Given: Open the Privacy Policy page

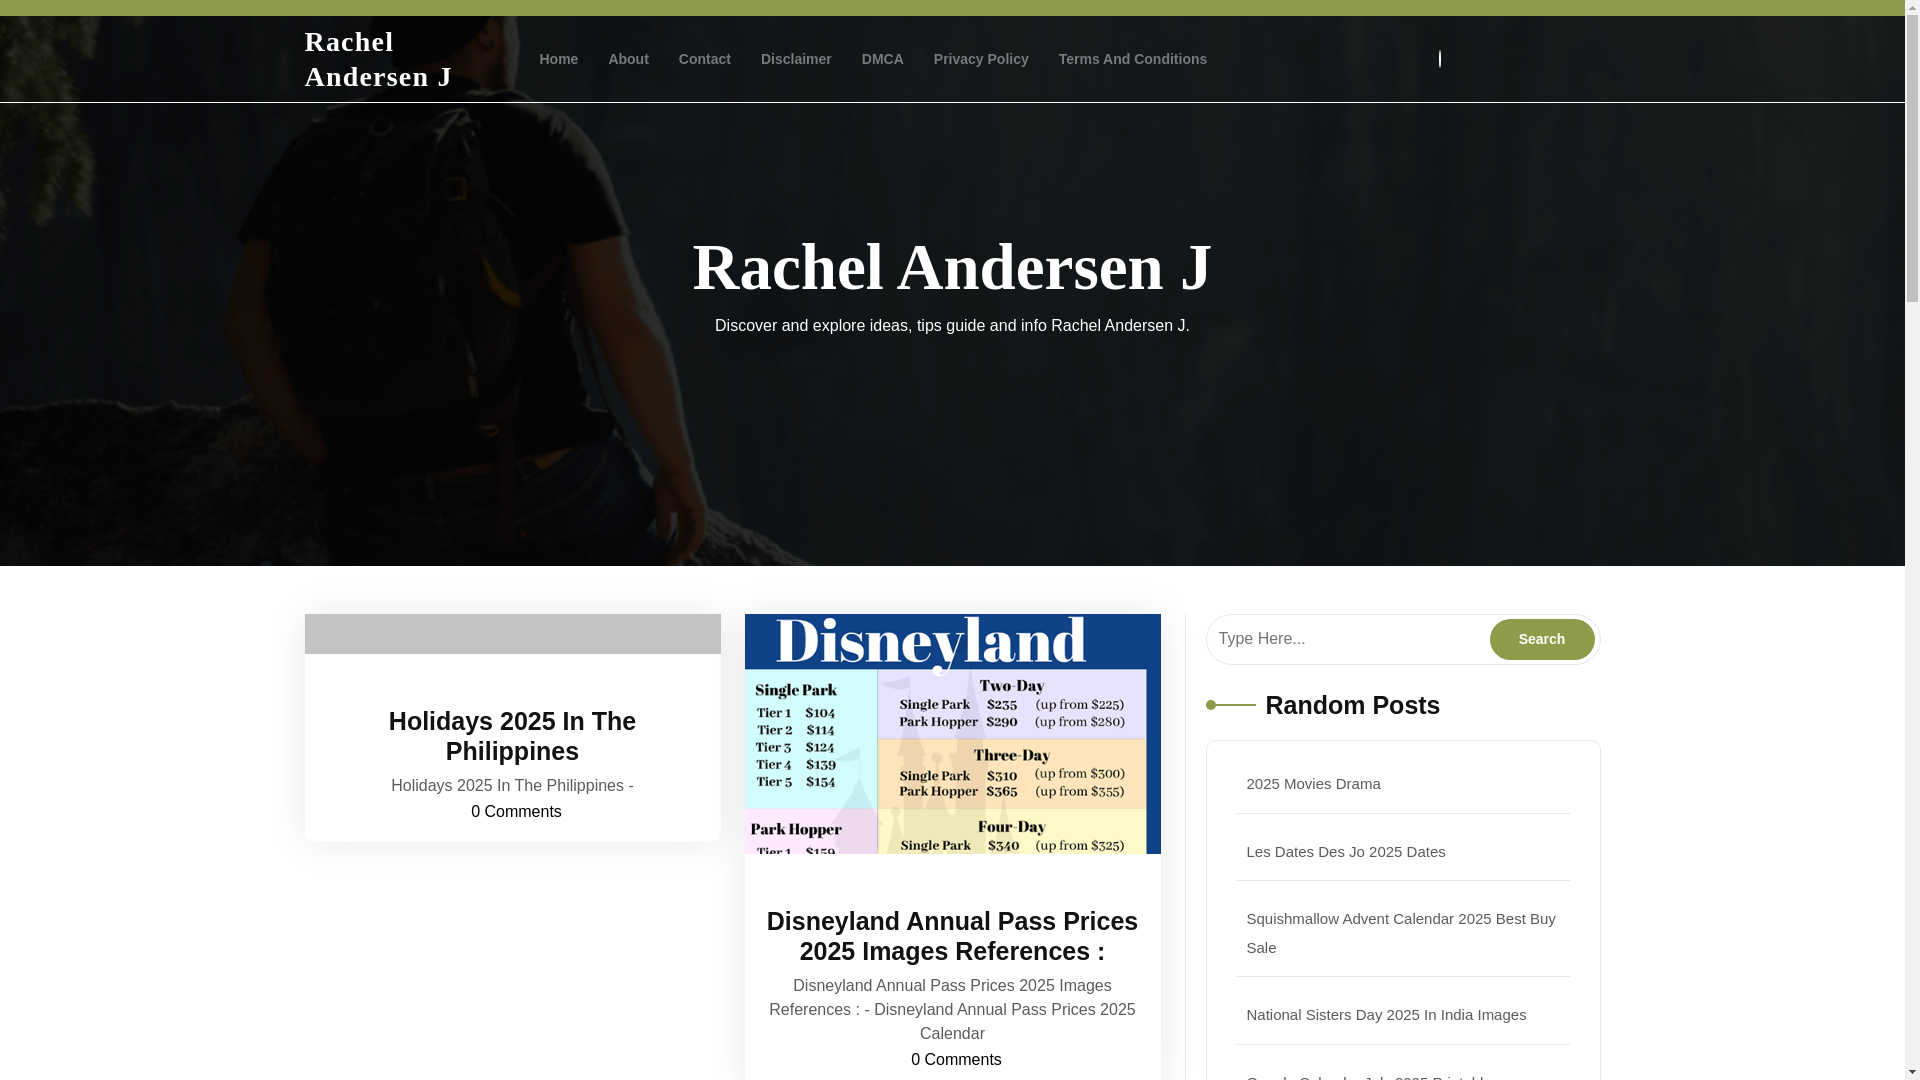Looking at the screenshot, I should (980, 59).
